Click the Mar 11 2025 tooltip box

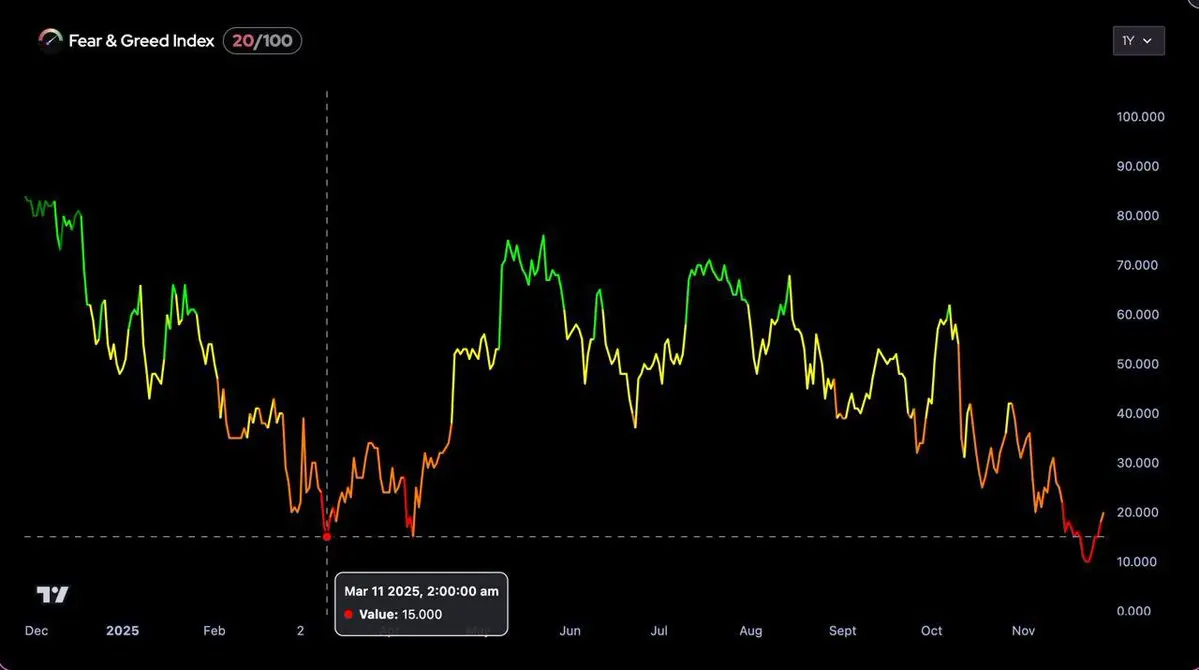coord(421,603)
